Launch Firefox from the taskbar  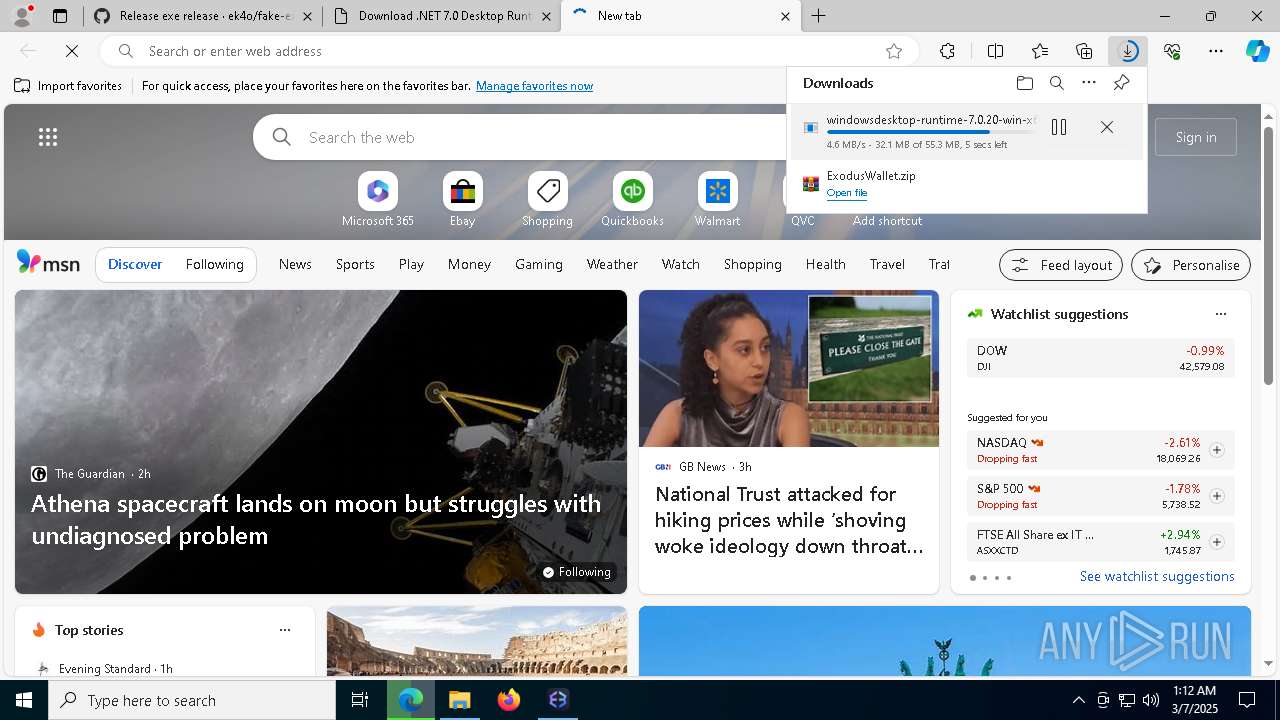(x=509, y=700)
